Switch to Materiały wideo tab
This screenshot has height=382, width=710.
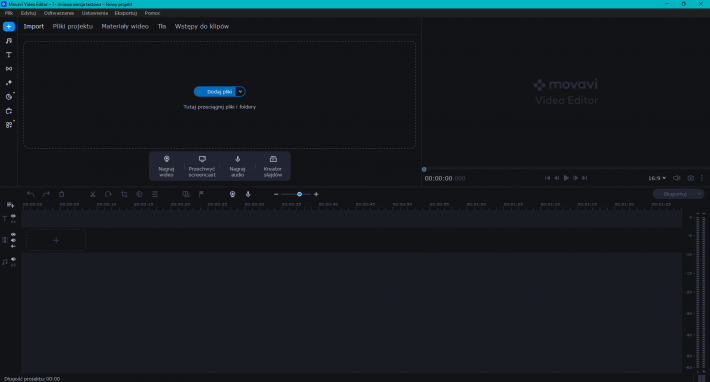tap(125, 27)
